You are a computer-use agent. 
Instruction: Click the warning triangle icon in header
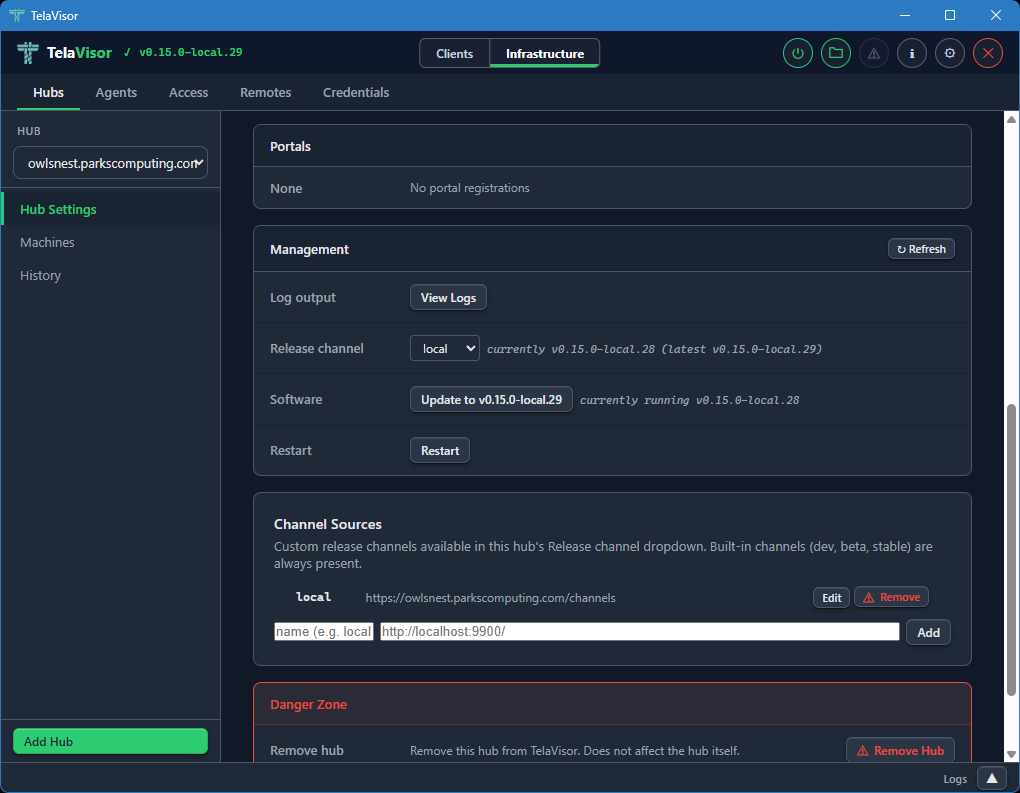874,53
